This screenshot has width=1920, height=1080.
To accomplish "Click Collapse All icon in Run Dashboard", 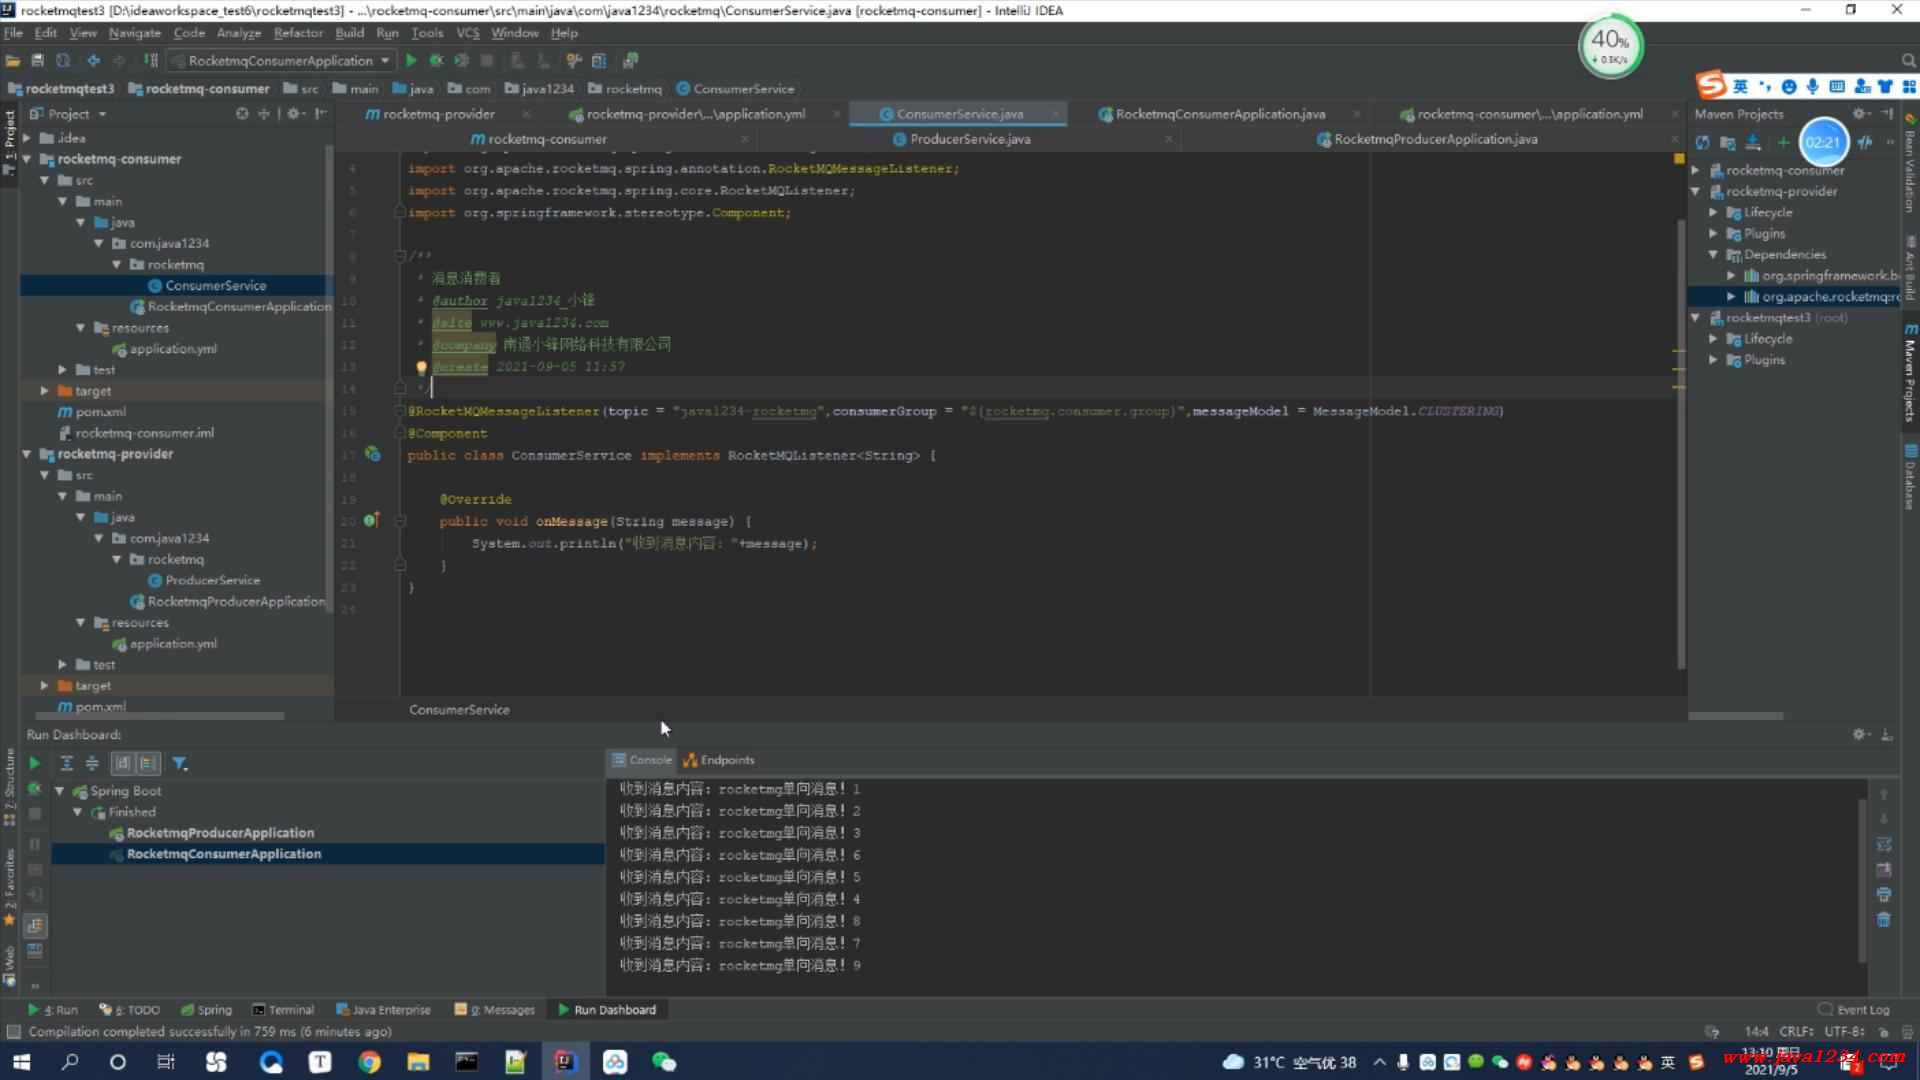I will 92,763.
